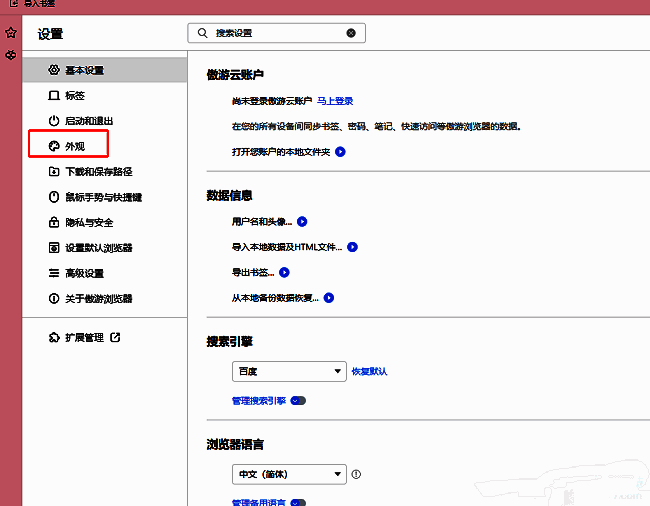This screenshot has height=506, width=650.
Task: Click the 下载和保存路径 folder icon
Action: 54,171
